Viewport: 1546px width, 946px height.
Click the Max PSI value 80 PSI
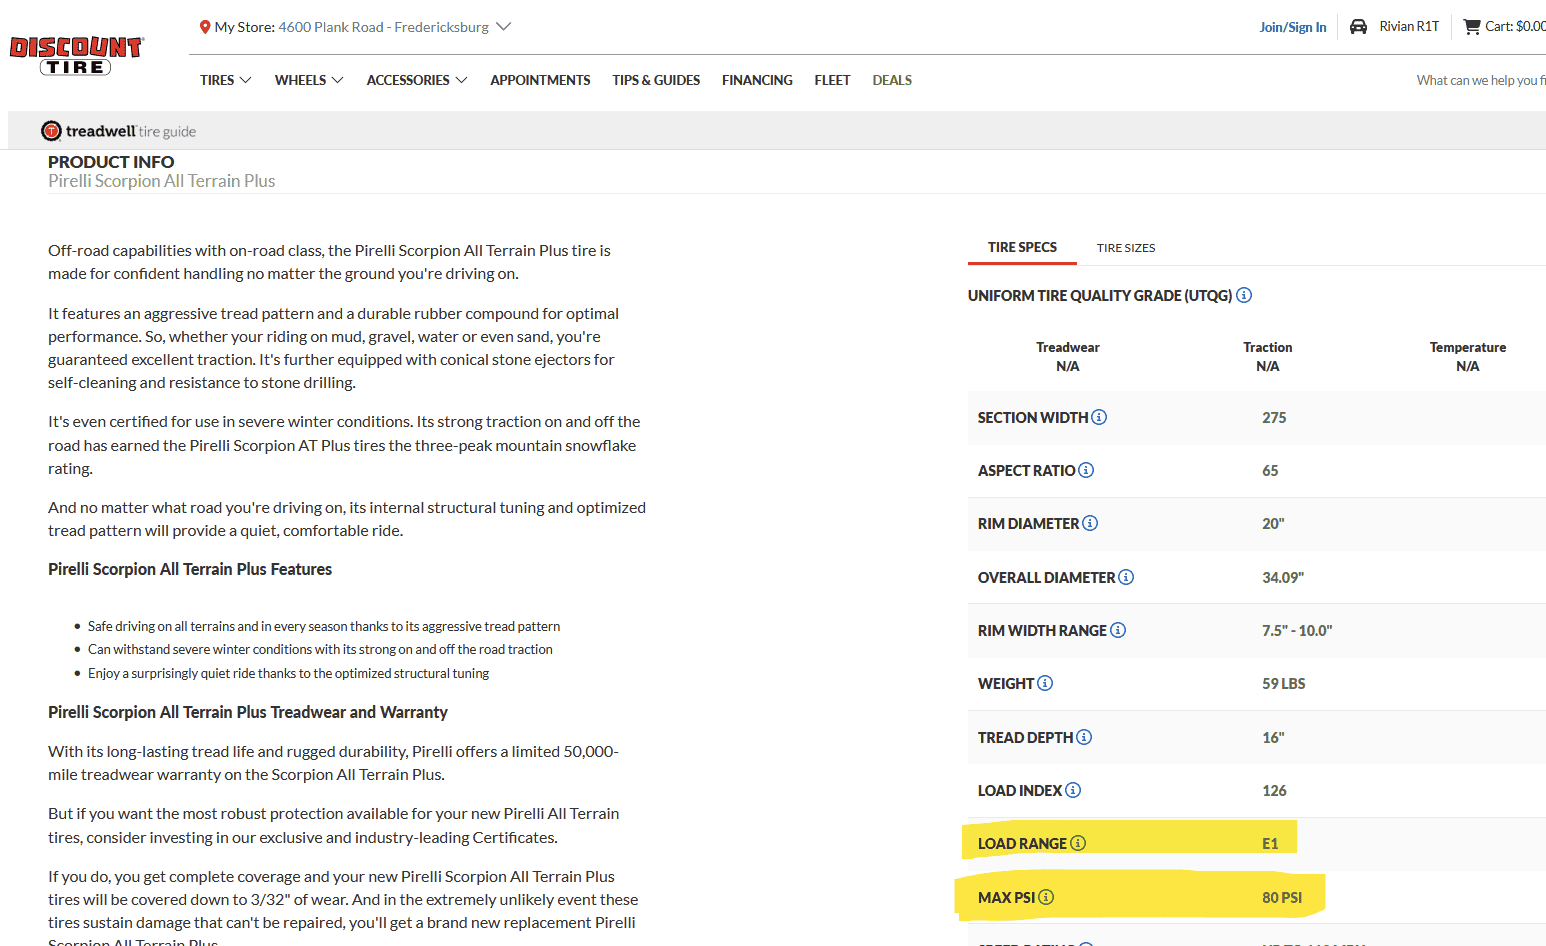1282,898
